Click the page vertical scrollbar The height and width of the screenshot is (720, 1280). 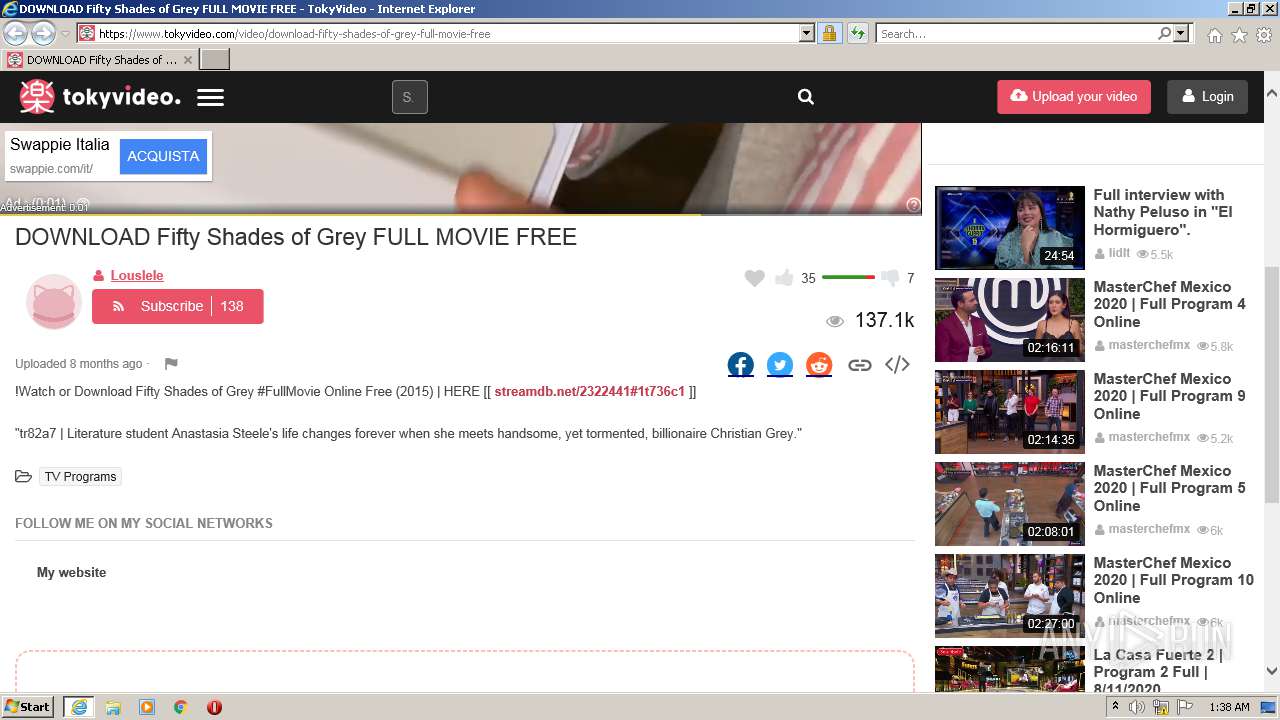click(1272, 382)
